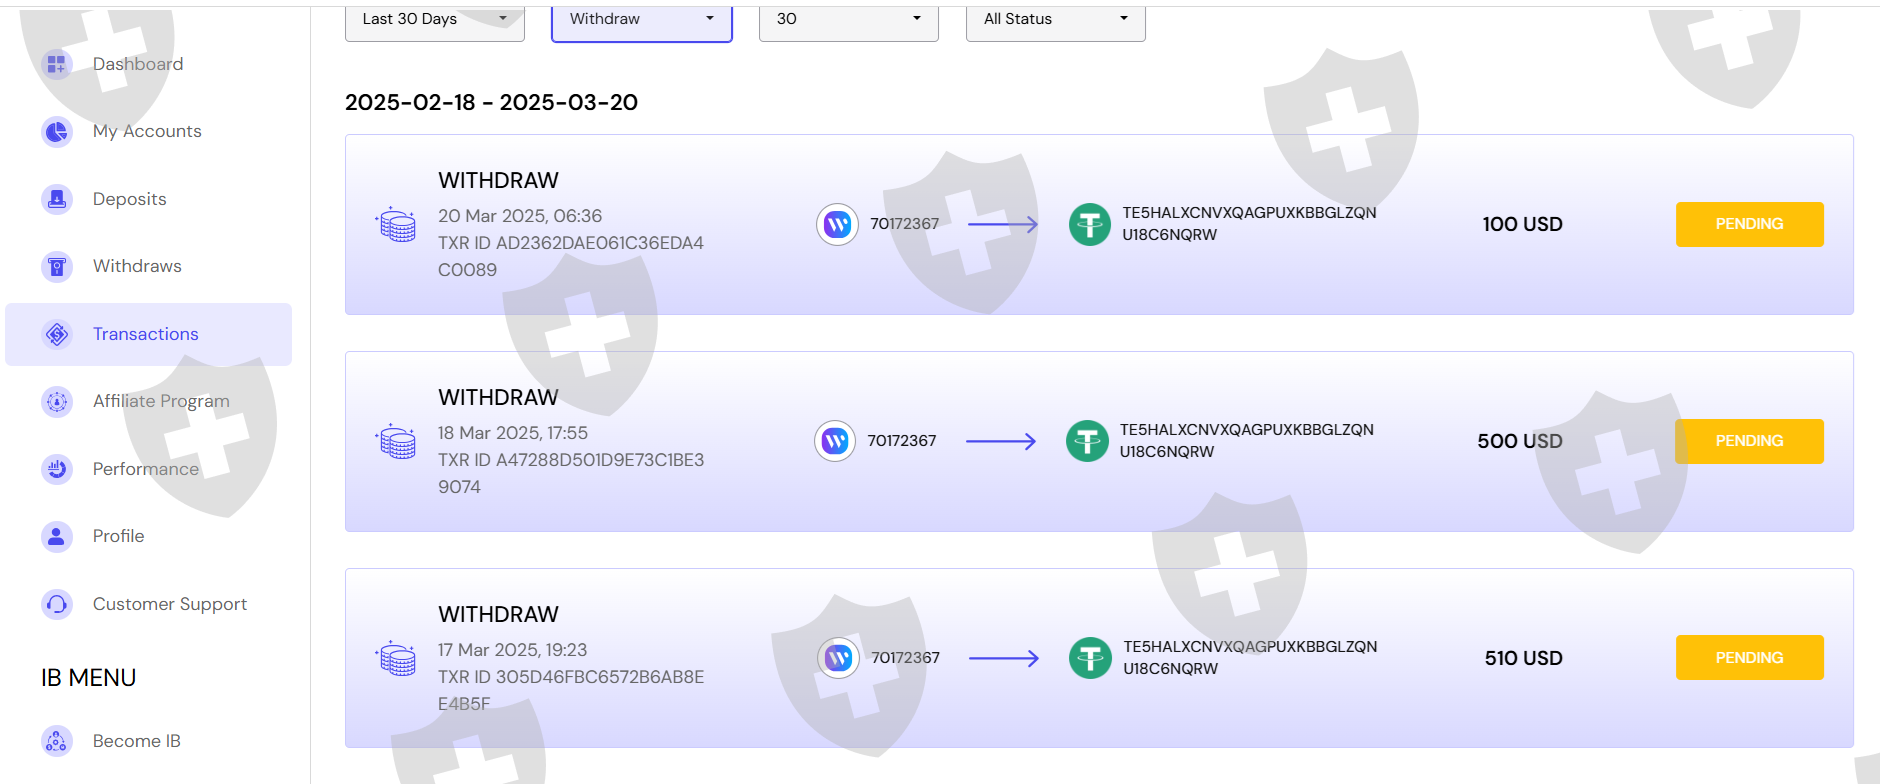The height and width of the screenshot is (784, 1880).
Task: Click the Become IB icon
Action: (57, 741)
